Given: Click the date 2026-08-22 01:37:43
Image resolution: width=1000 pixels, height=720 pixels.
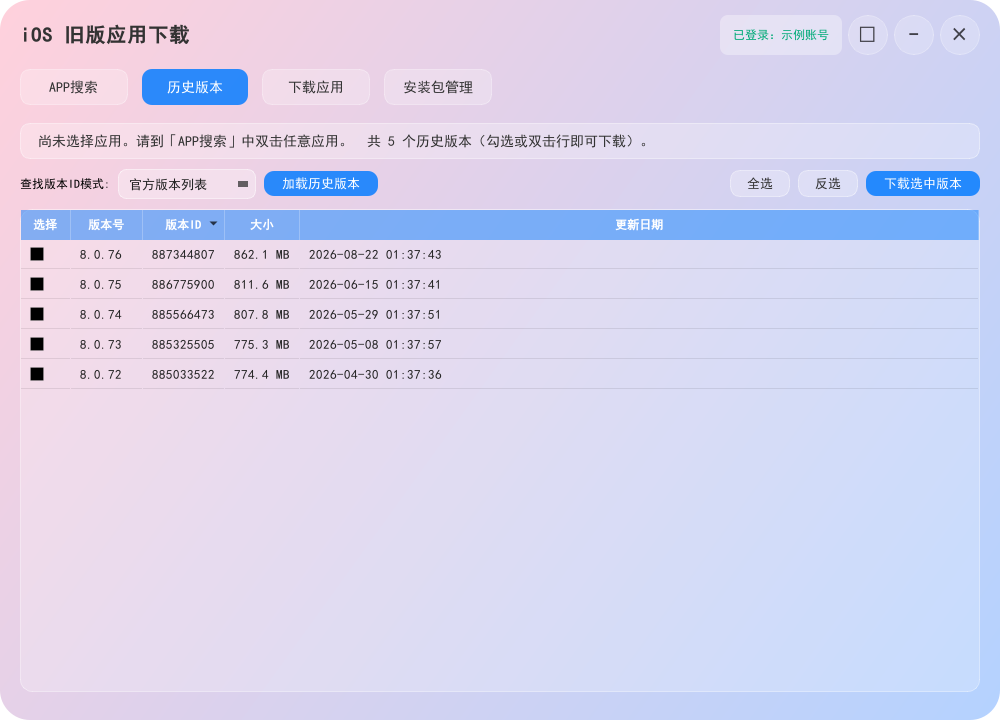Looking at the screenshot, I should pyautogui.click(x=375, y=255).
